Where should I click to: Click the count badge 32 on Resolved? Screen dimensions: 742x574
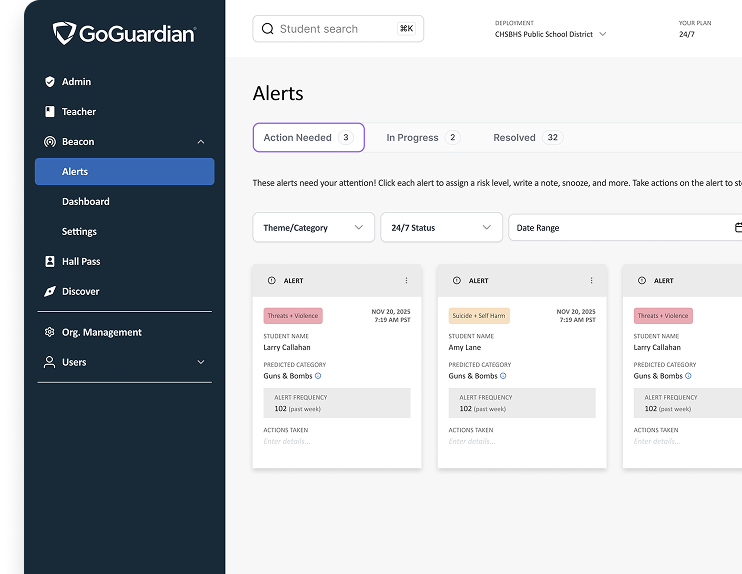tap(552, 138)
